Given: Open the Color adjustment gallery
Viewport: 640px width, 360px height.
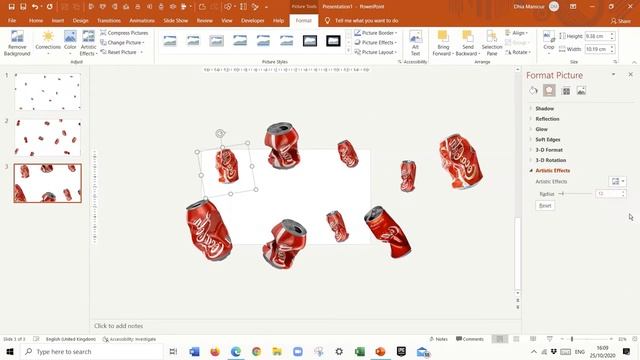Looking at the screenshot, I should [70, 42].
